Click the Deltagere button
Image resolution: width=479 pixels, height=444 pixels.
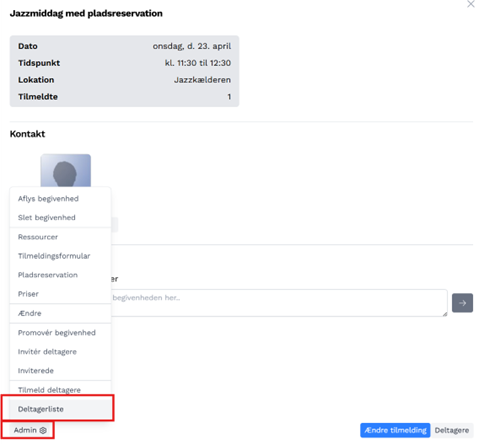click(x=452, y=430)
